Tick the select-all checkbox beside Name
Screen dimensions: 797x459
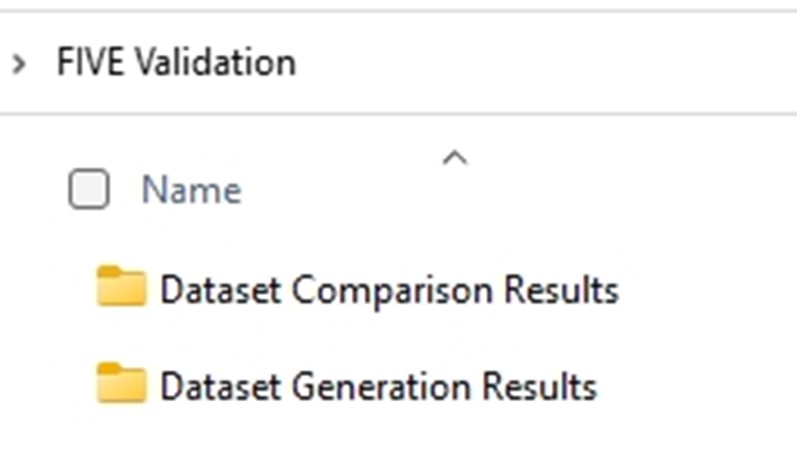coord(89,189)
